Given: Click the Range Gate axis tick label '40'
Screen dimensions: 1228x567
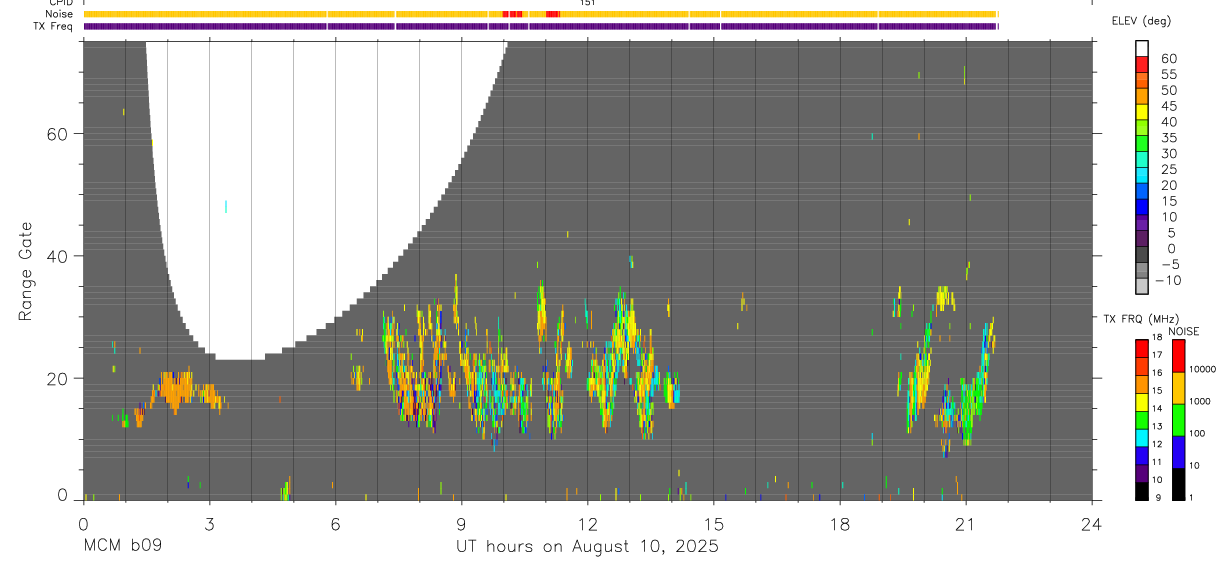Looking at the screenshot, I should tap(59, 256).
